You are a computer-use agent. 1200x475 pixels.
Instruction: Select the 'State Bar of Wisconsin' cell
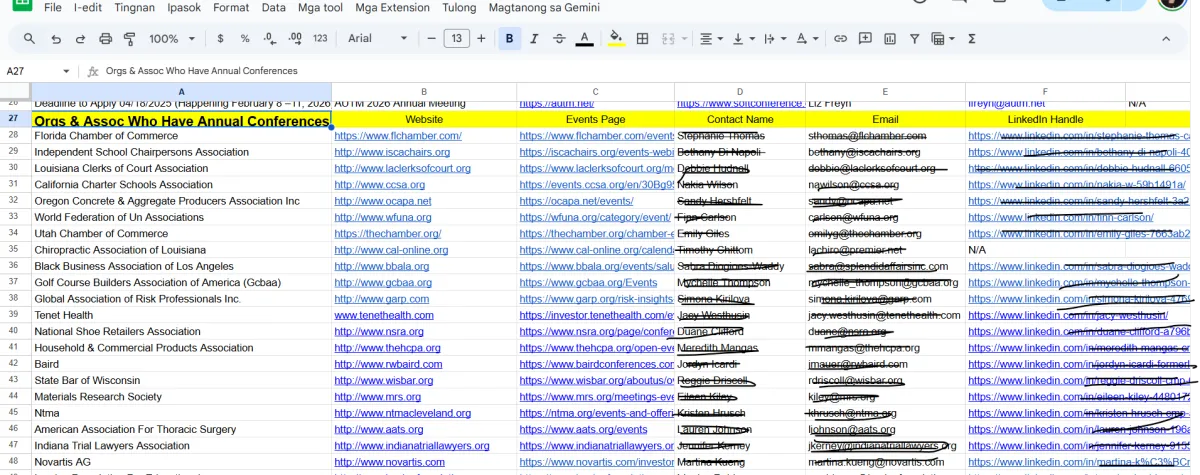181,381
